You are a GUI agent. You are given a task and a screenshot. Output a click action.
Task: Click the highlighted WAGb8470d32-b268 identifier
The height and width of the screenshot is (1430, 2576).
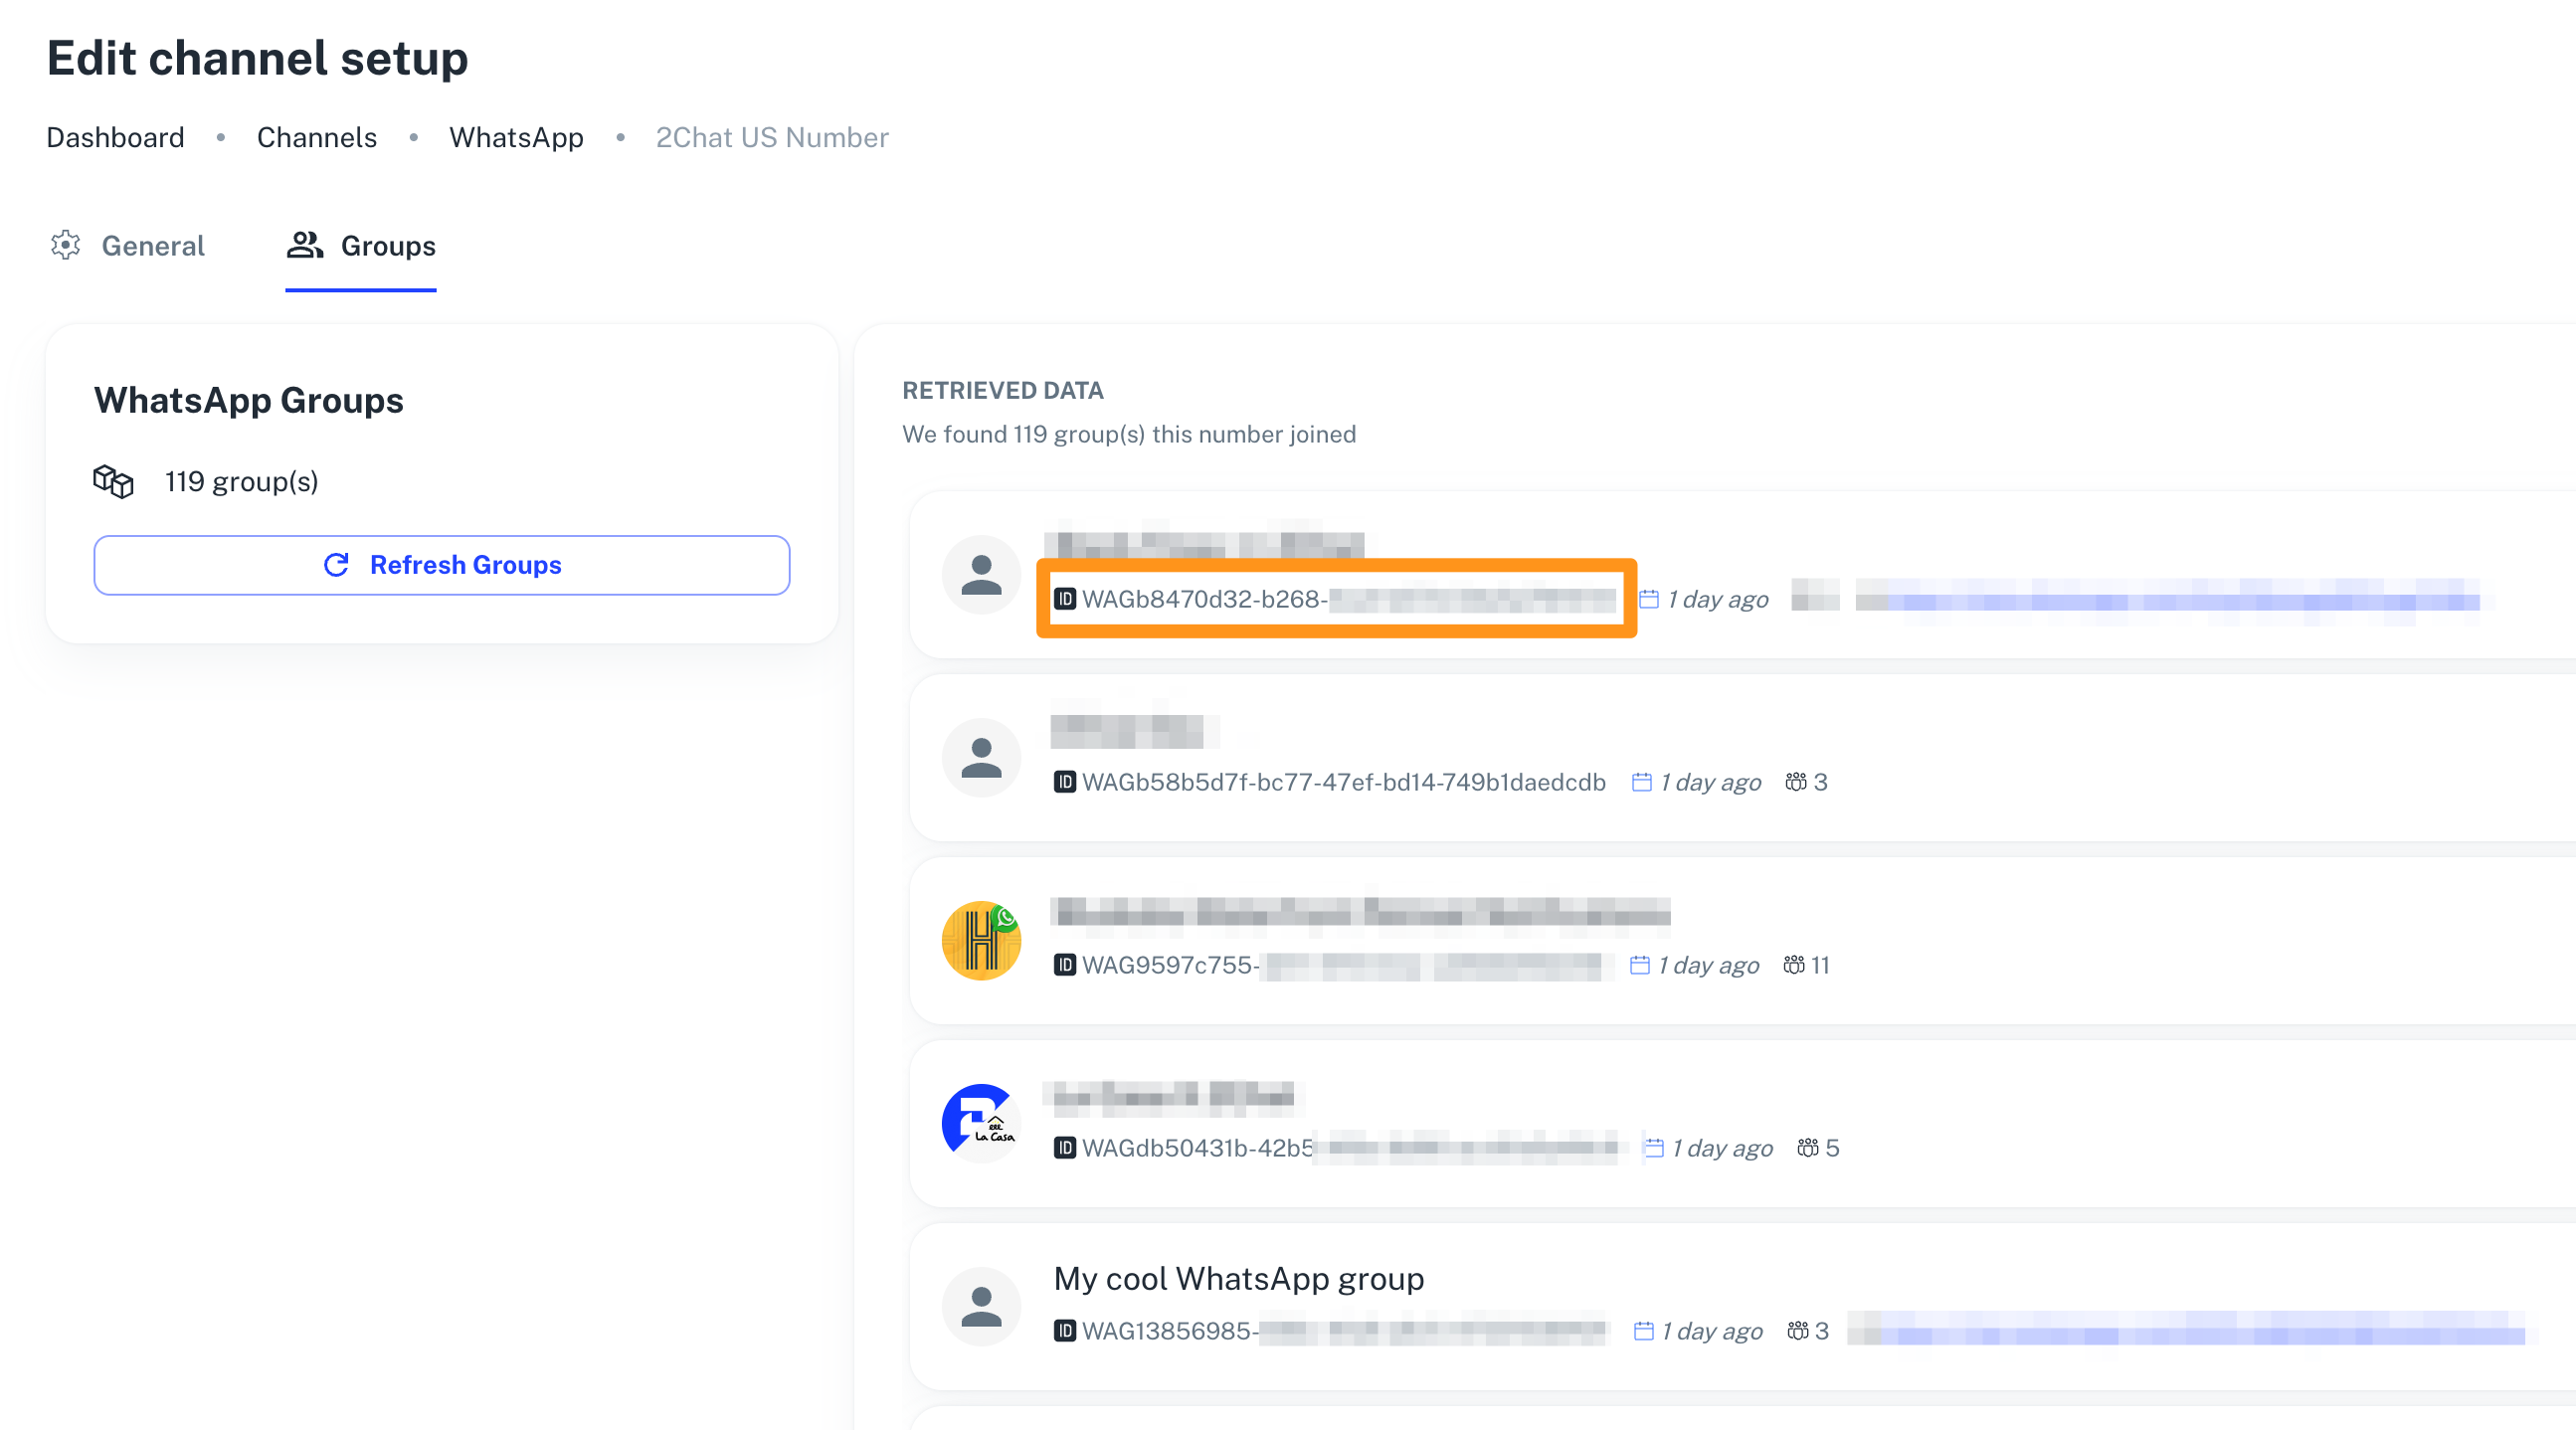click(1204, 599)
